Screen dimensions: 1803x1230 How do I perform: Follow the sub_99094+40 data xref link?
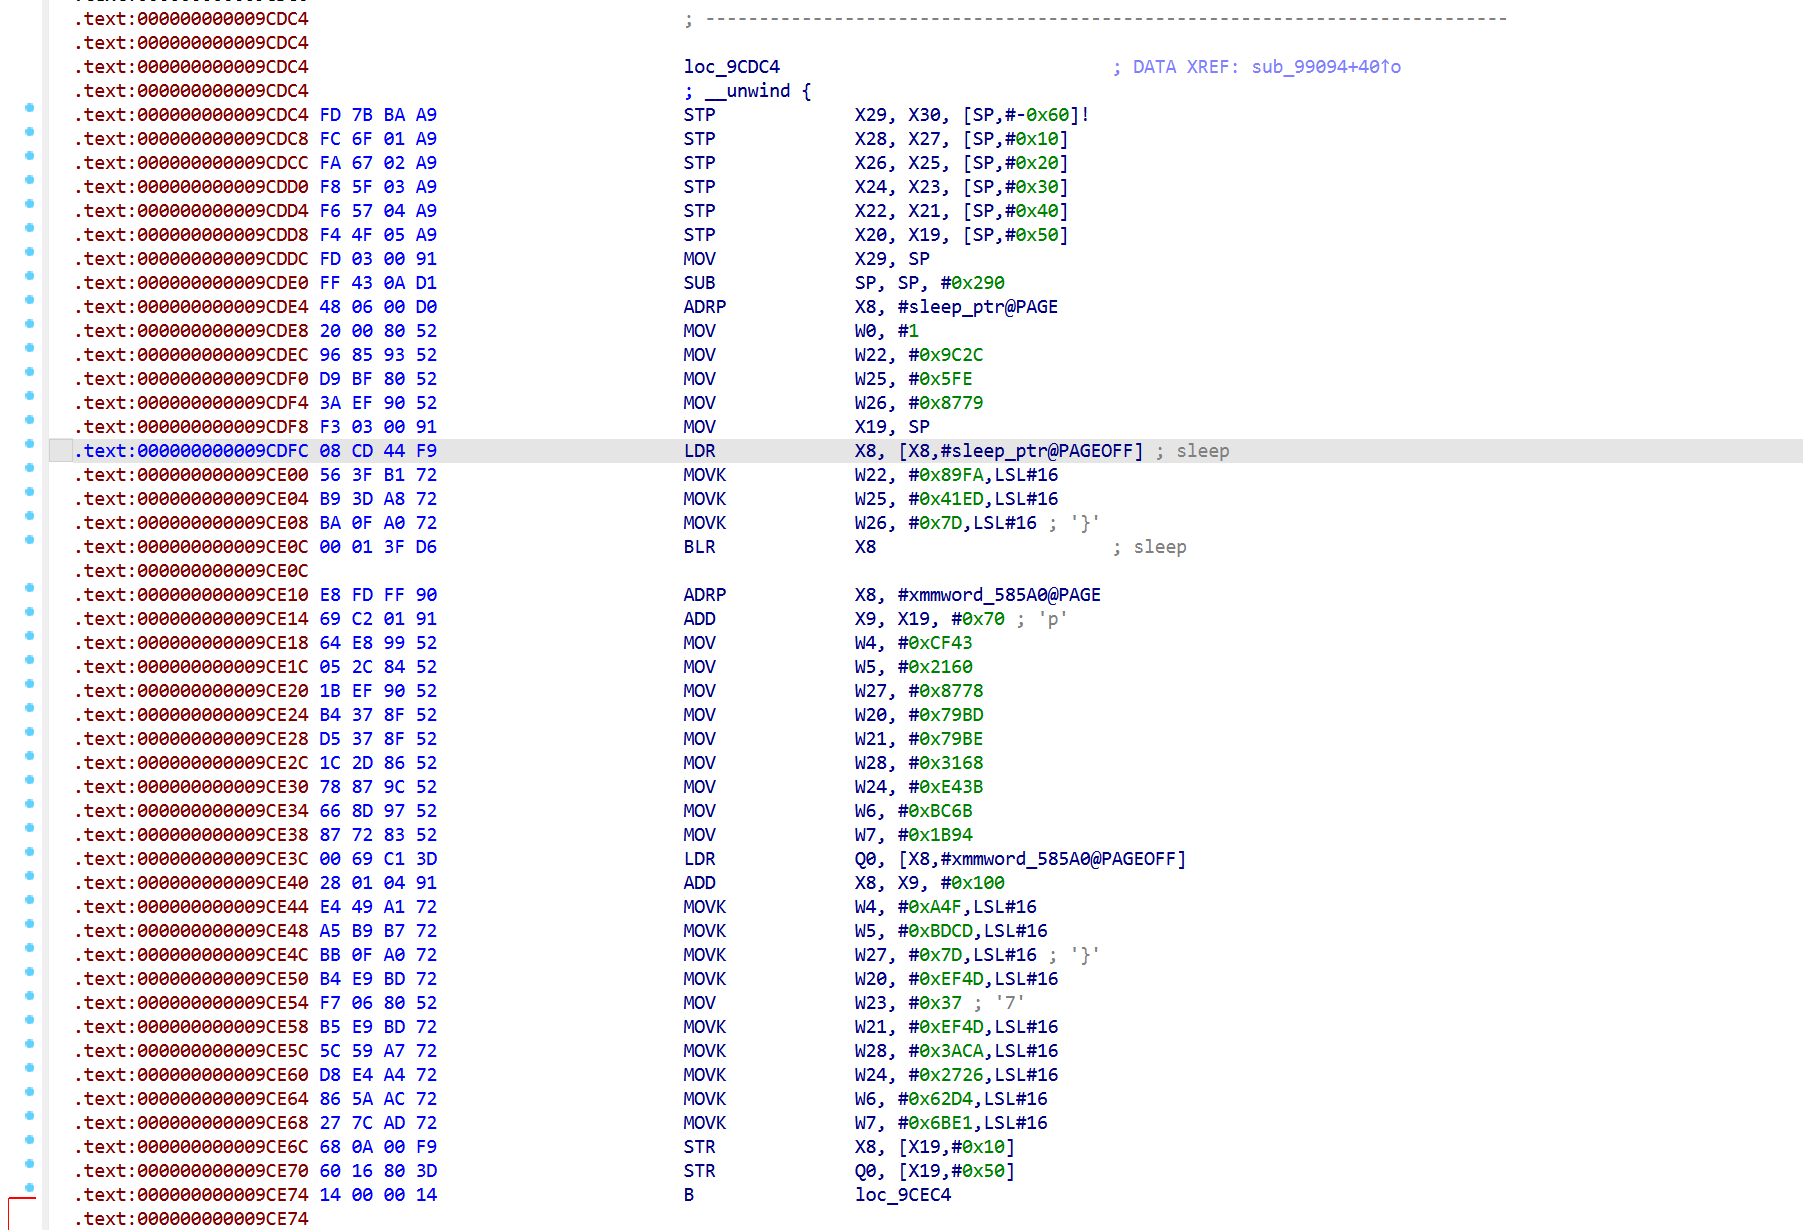[x=1326, y=67]
